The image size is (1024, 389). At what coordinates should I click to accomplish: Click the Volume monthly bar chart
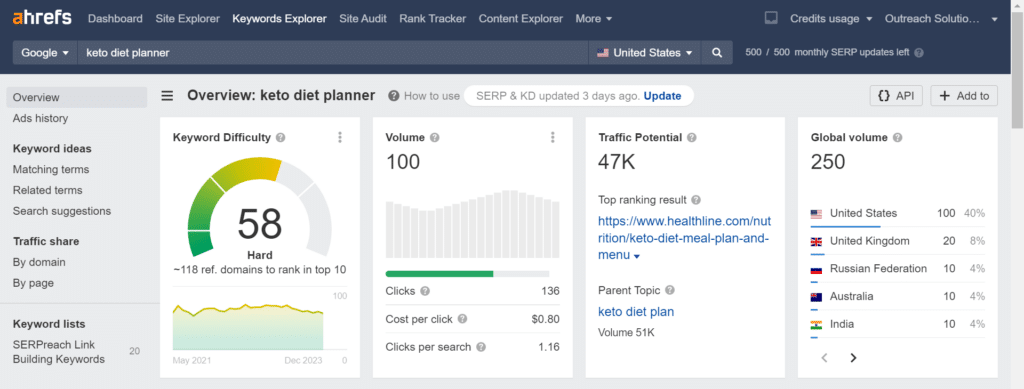point(473,224)
